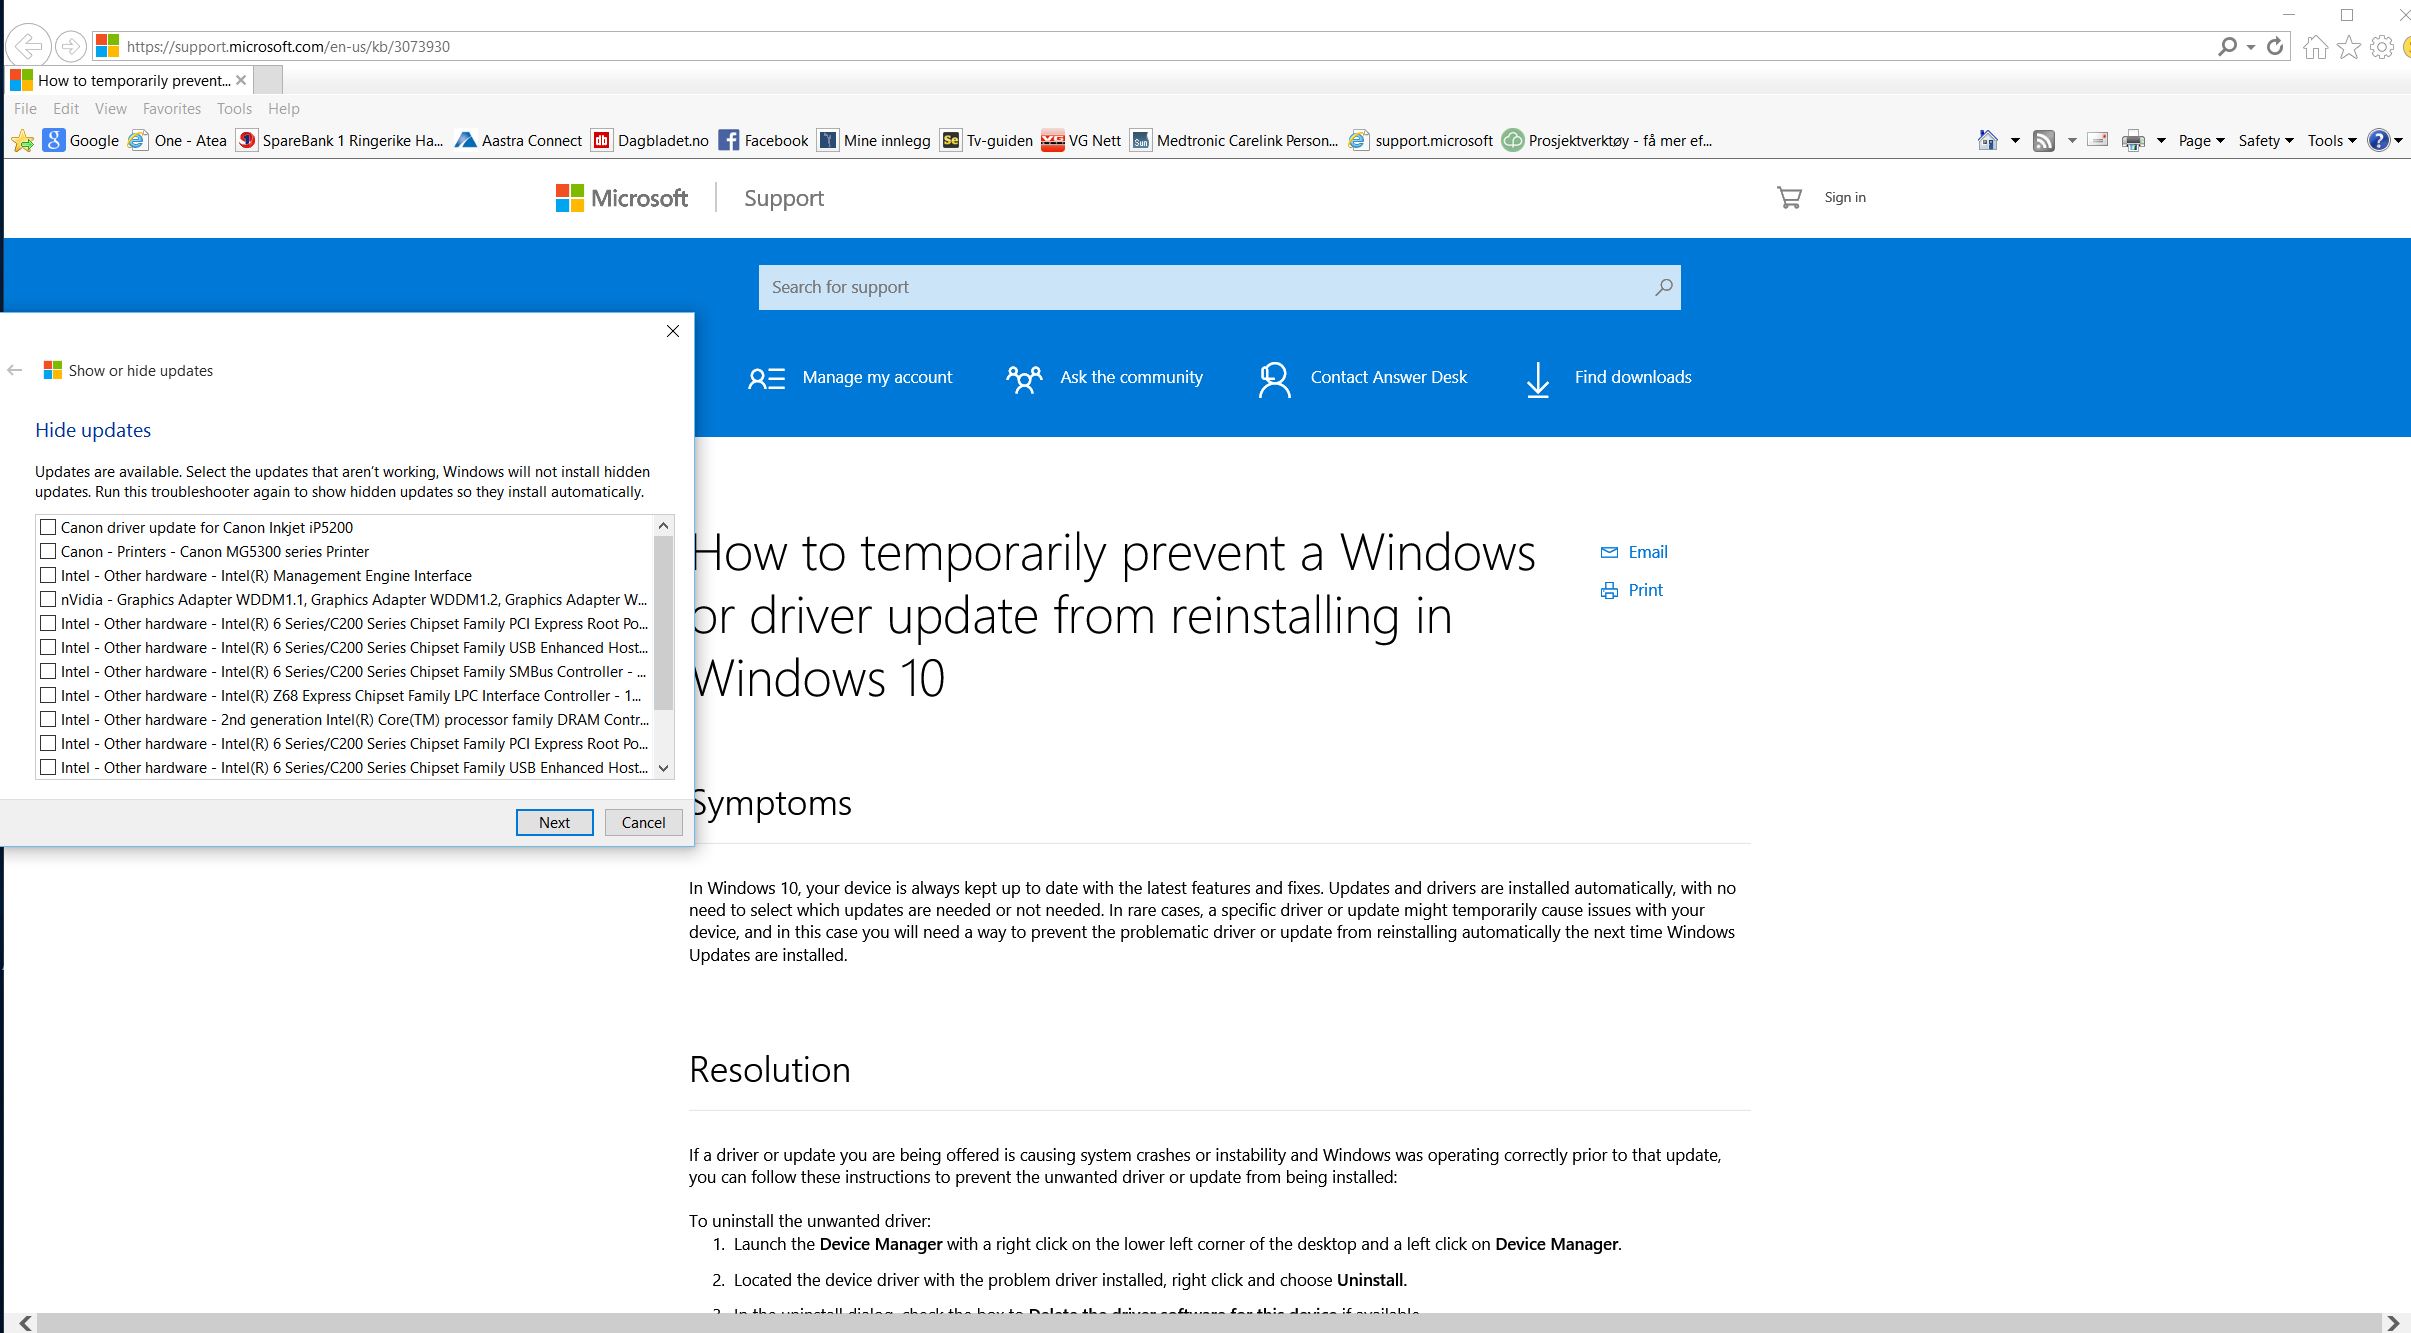Click Cancel in the Hide updates dialog
The height and width of the screenshot is (1333, 2411).
pyautogui.click(x=643, y=822)
